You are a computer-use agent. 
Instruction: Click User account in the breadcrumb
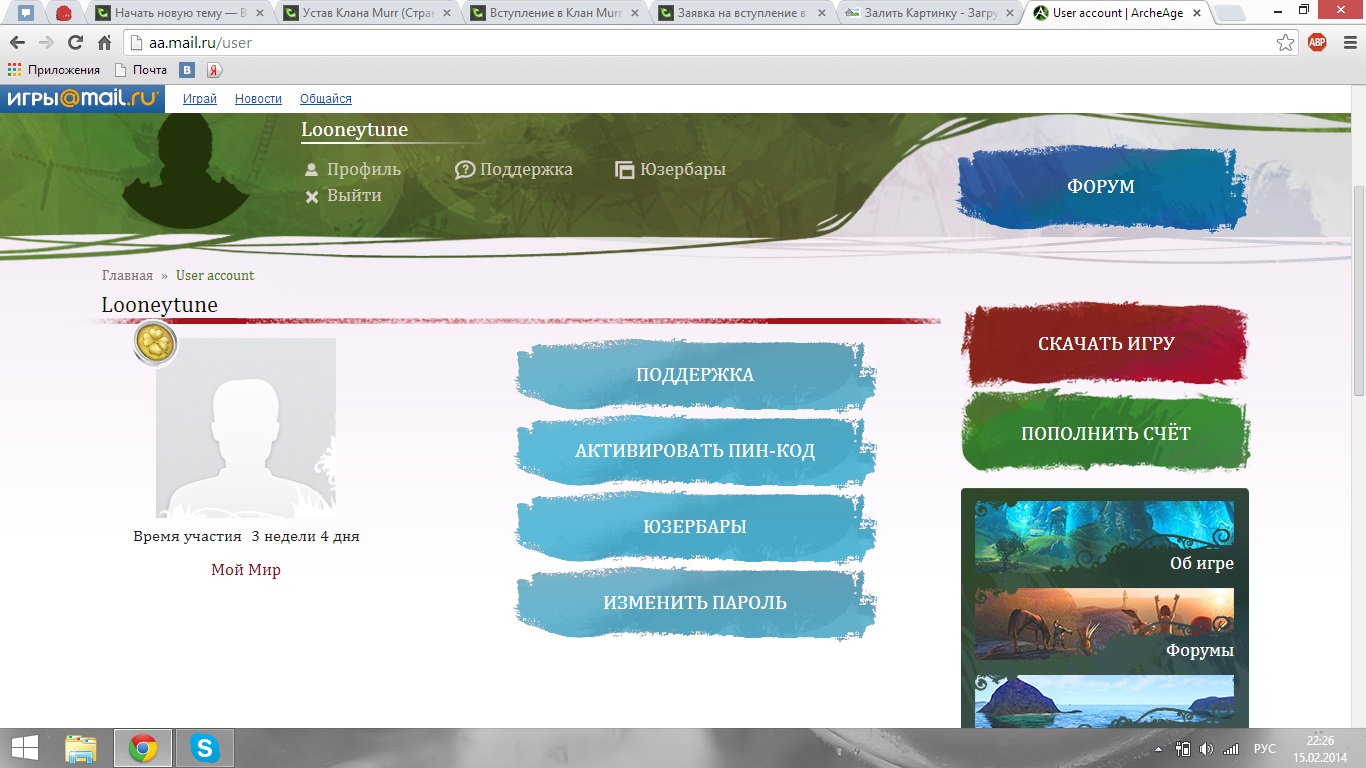tap(215, 275)
